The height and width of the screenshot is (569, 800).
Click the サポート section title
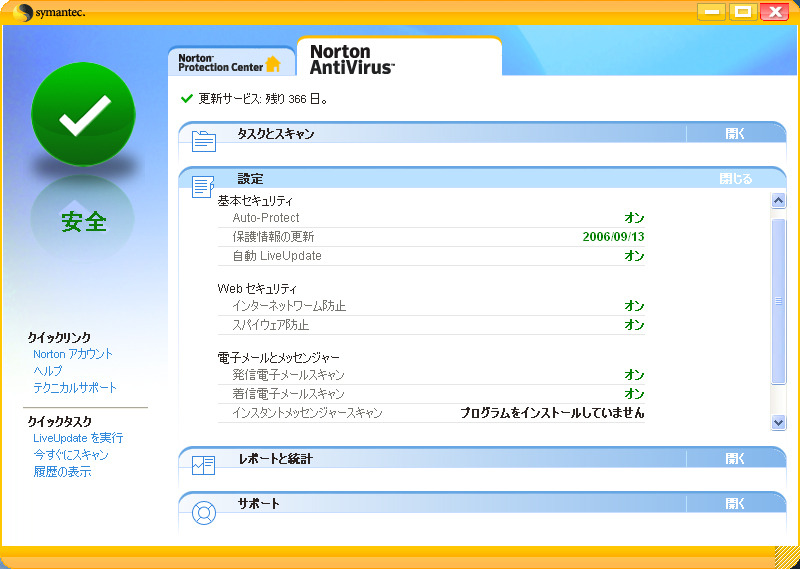click(259, 504)
